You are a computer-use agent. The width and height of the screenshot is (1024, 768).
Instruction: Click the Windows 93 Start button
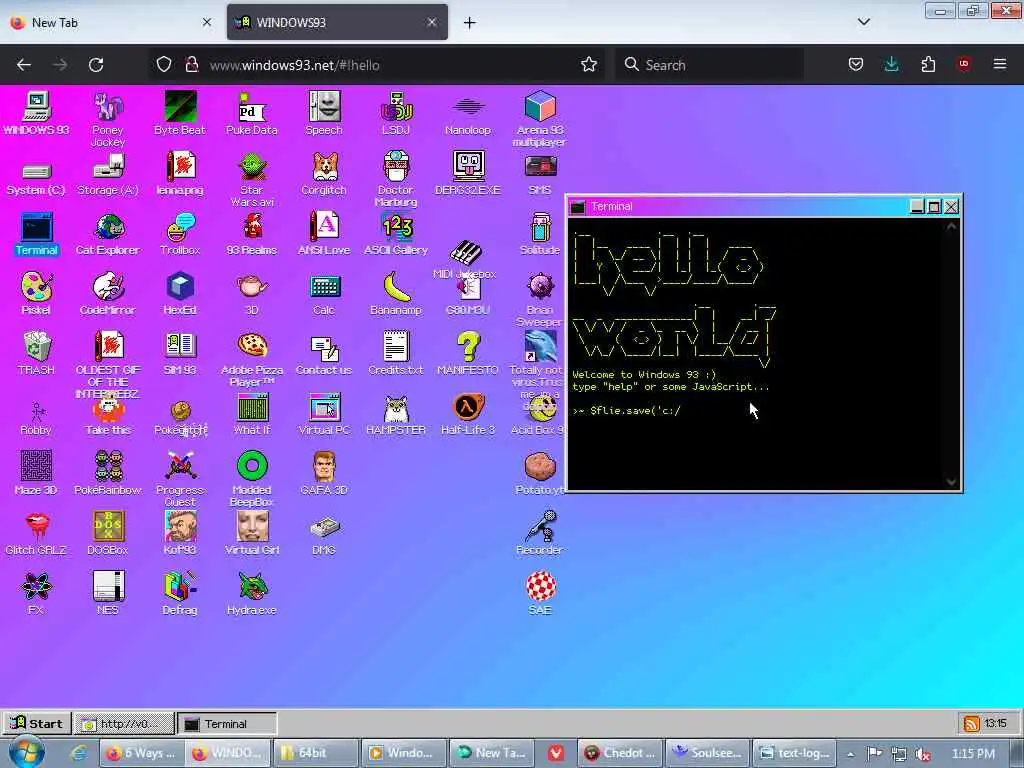tap(37, 724)
